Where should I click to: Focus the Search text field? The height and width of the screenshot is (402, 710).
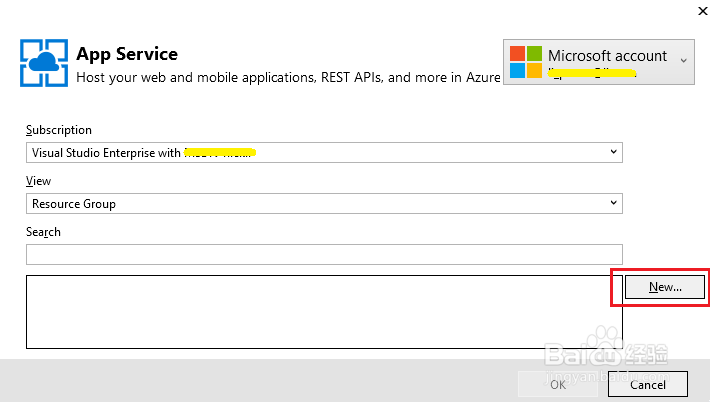324,254
